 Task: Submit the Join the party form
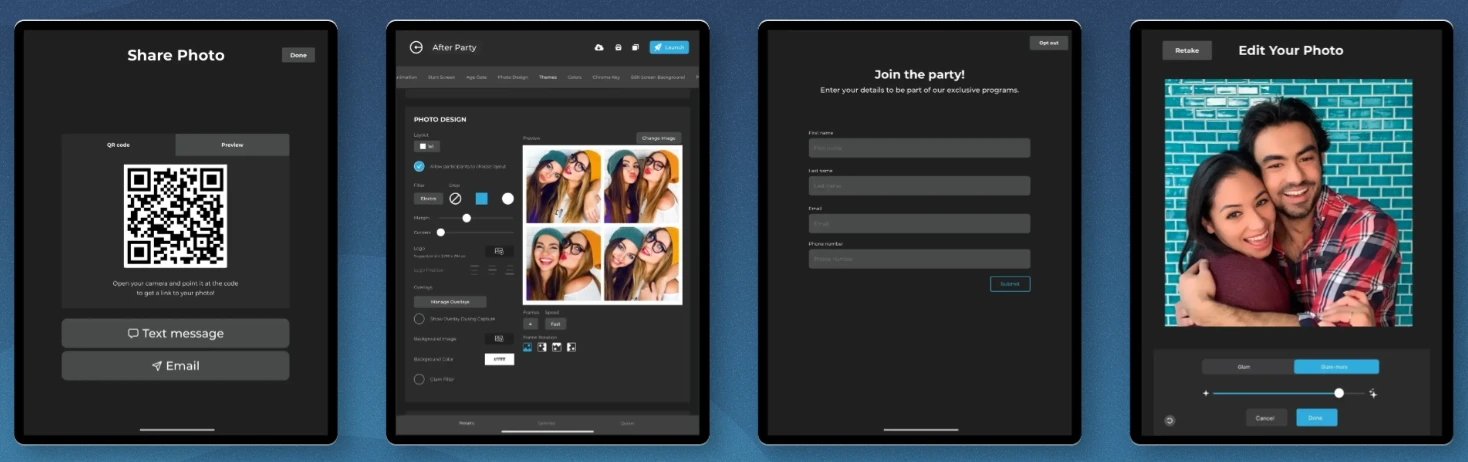click(x=1010, y=284)
